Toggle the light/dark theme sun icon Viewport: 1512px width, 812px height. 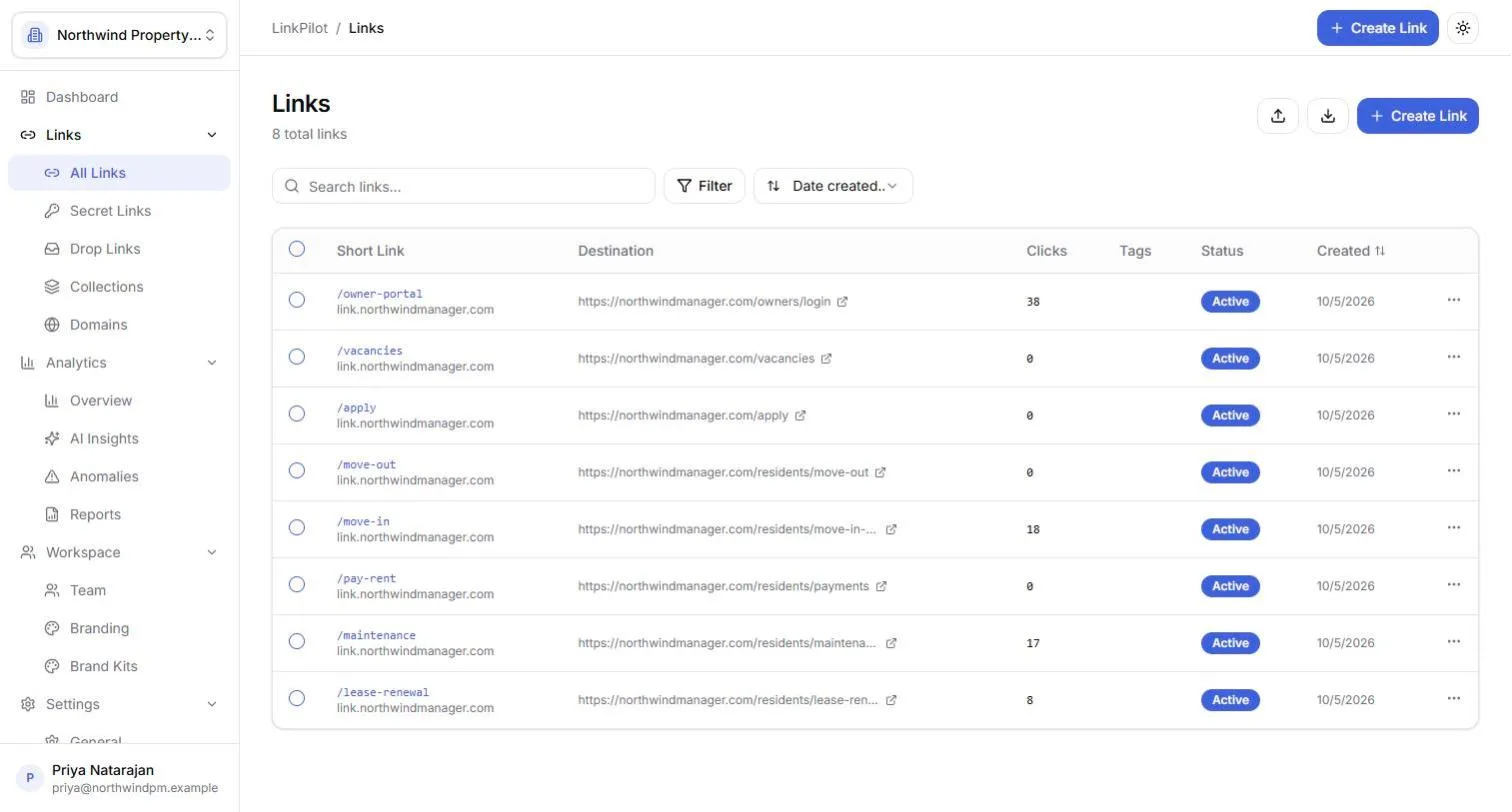[1463, 28]
